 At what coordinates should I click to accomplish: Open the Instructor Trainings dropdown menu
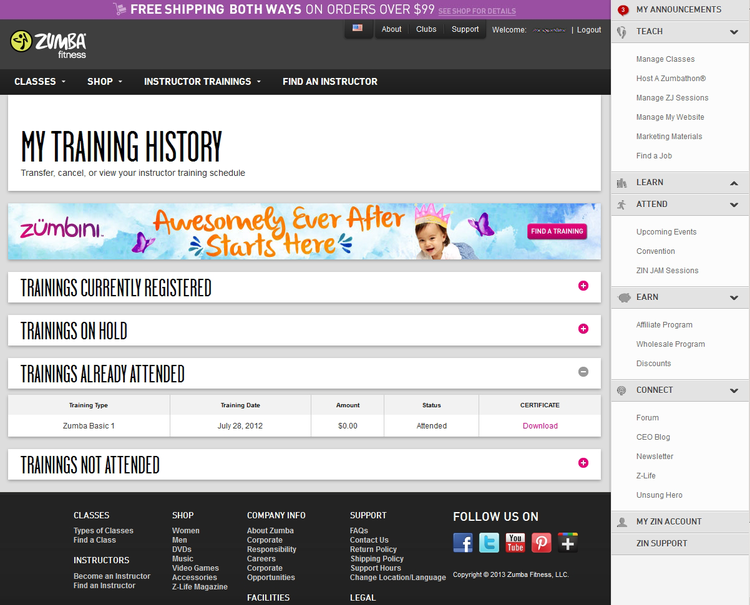pyautogui.click(x=202, y=82)
